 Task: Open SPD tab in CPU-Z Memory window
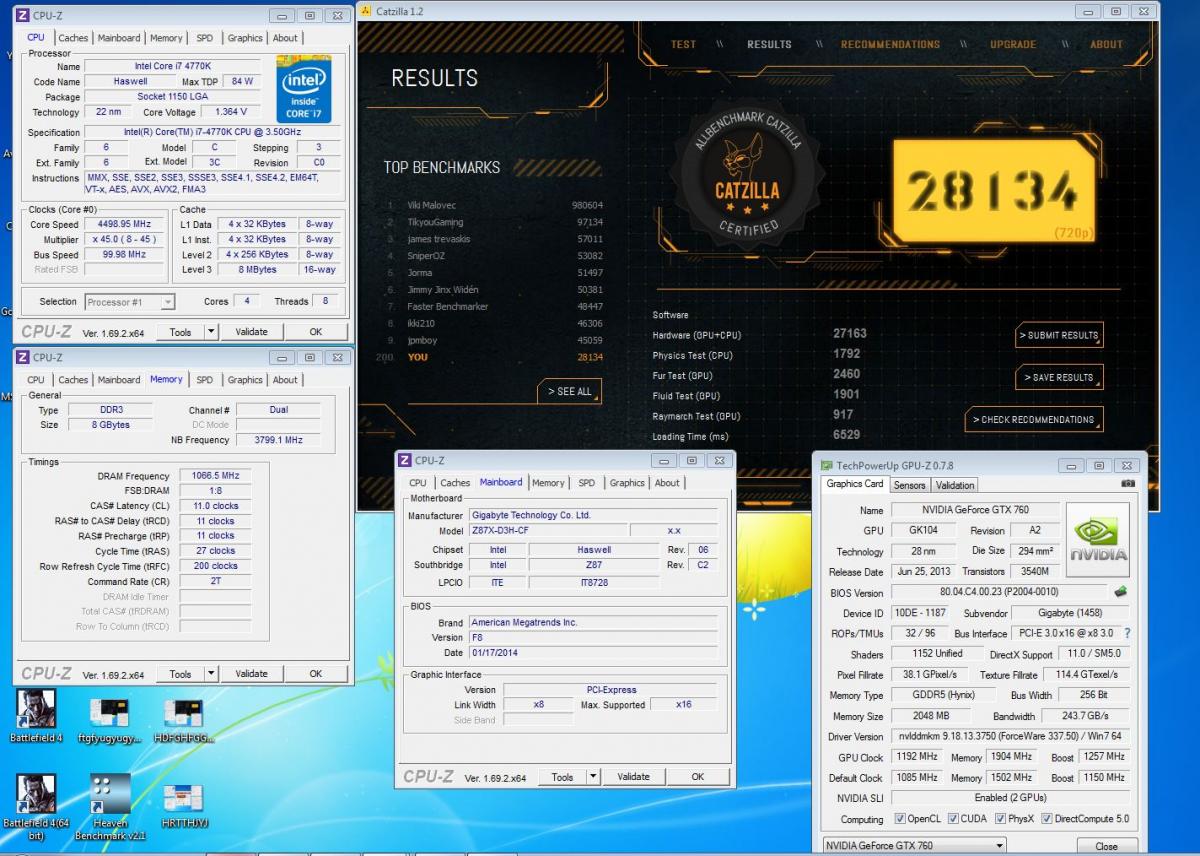click(x=205, y=380)
